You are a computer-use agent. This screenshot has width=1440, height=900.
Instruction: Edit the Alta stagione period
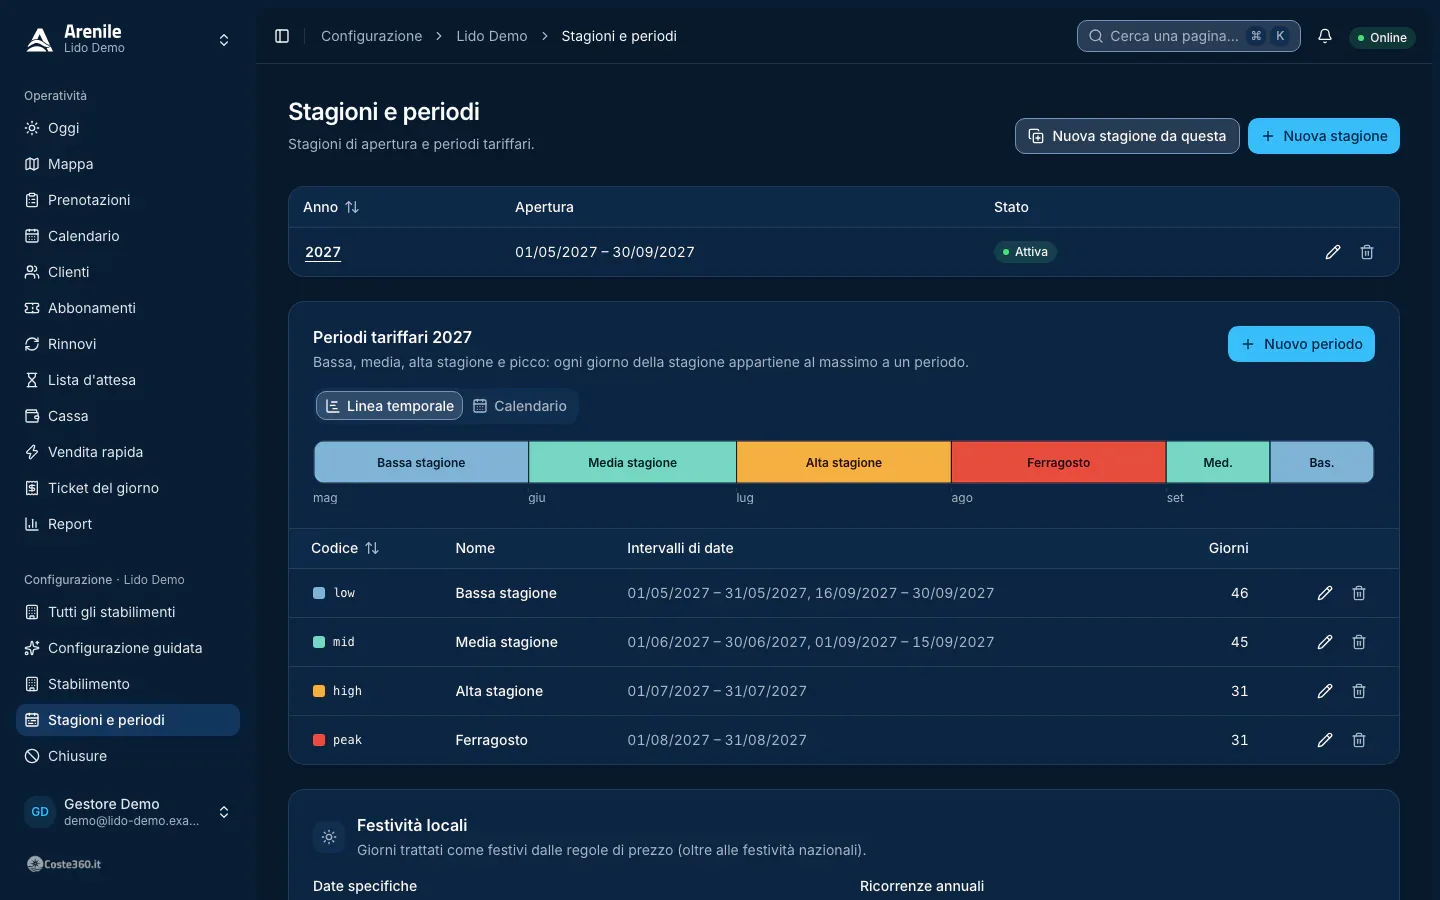(1325, 691)
